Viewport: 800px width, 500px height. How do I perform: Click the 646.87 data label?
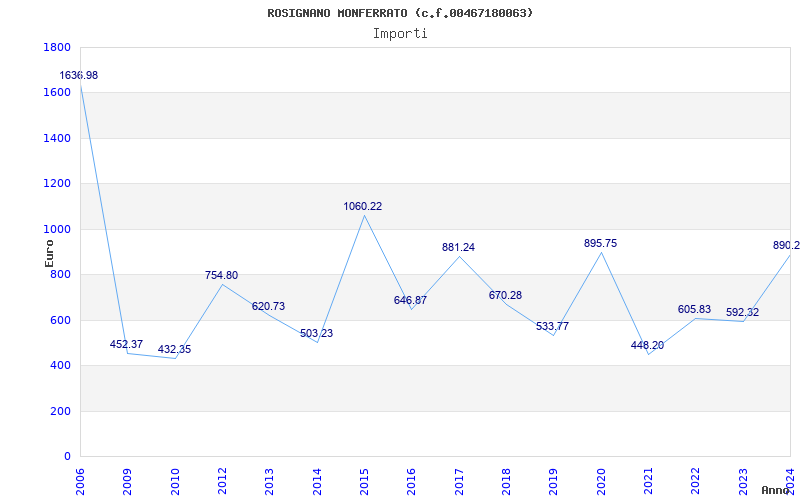point(410,301)
